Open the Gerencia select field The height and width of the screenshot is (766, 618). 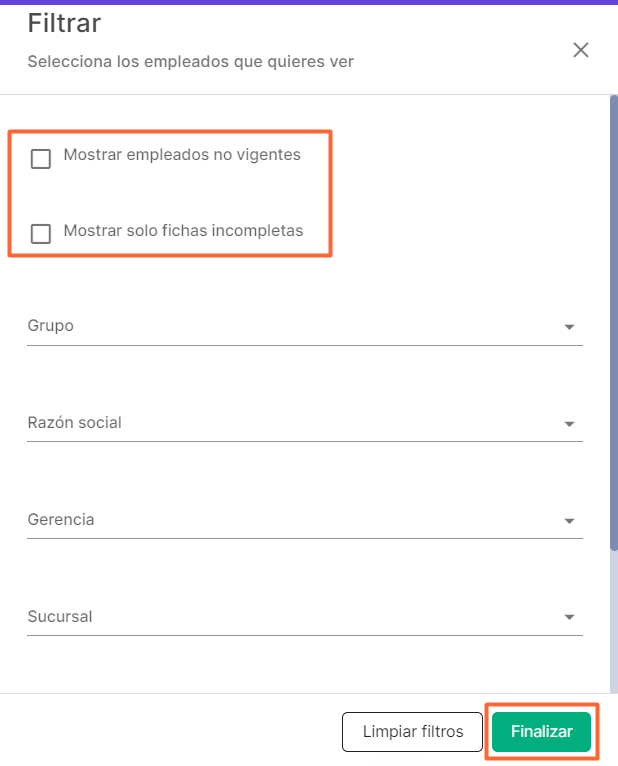pyautogui.click(x=290, y=521)
